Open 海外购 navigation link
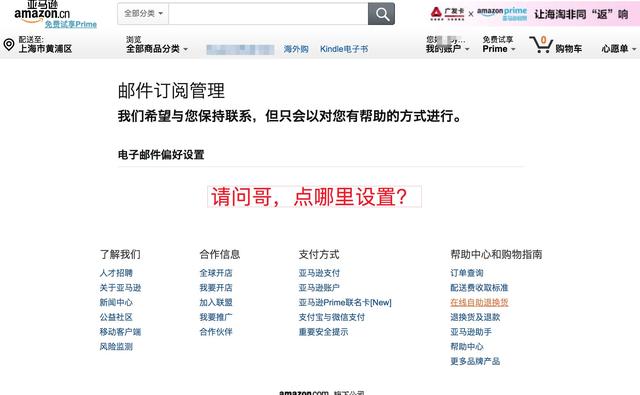 tap(296, 49)
